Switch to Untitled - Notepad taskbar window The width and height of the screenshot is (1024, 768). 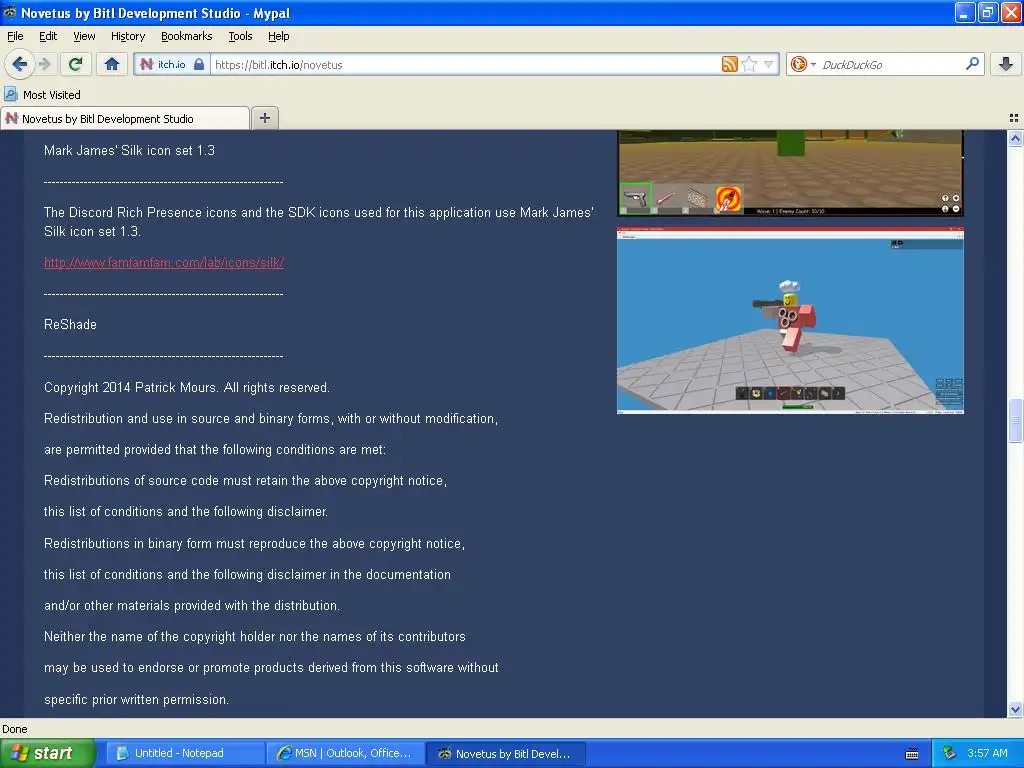[185, 753]
